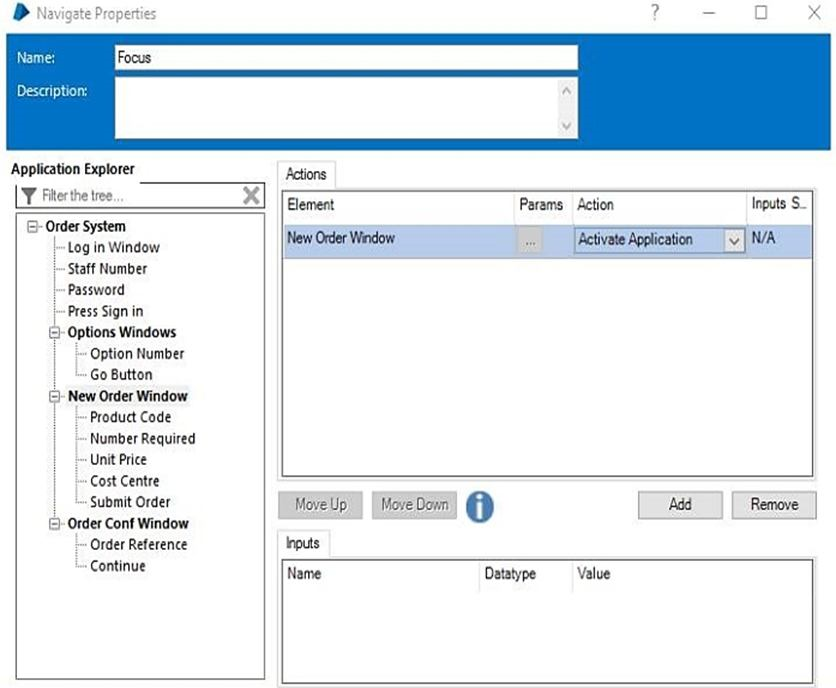Screen dimensions: 836x688
Task: Clear the tree filter with X icon
Action: [252, 195]
